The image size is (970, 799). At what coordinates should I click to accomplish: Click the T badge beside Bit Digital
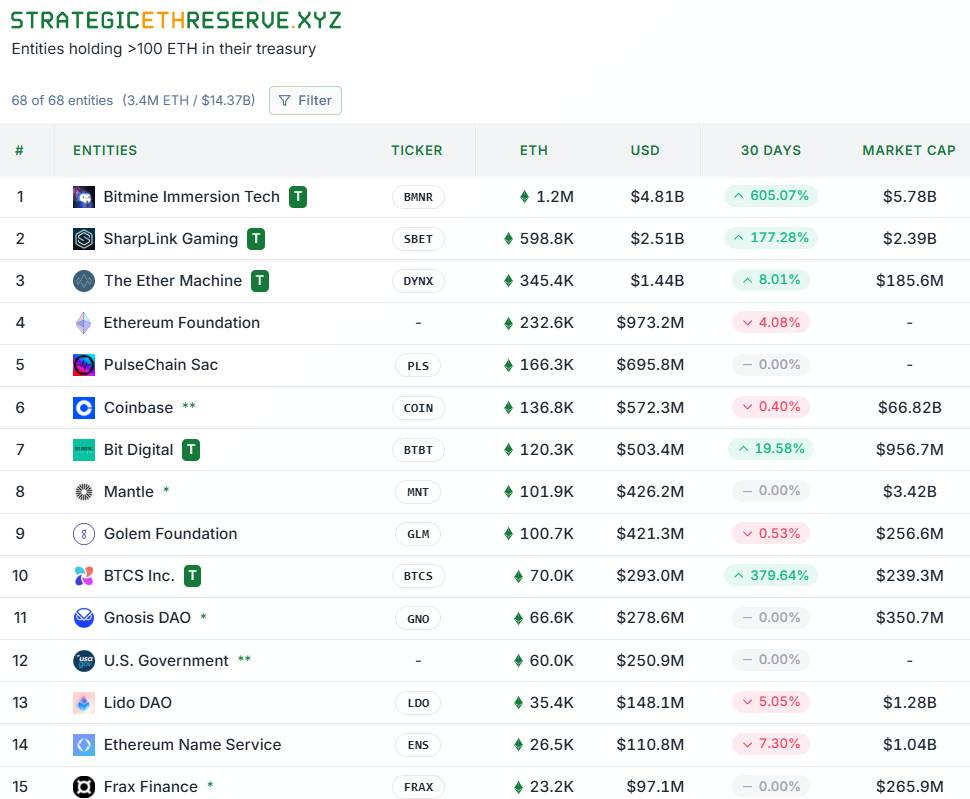(191, 450)
